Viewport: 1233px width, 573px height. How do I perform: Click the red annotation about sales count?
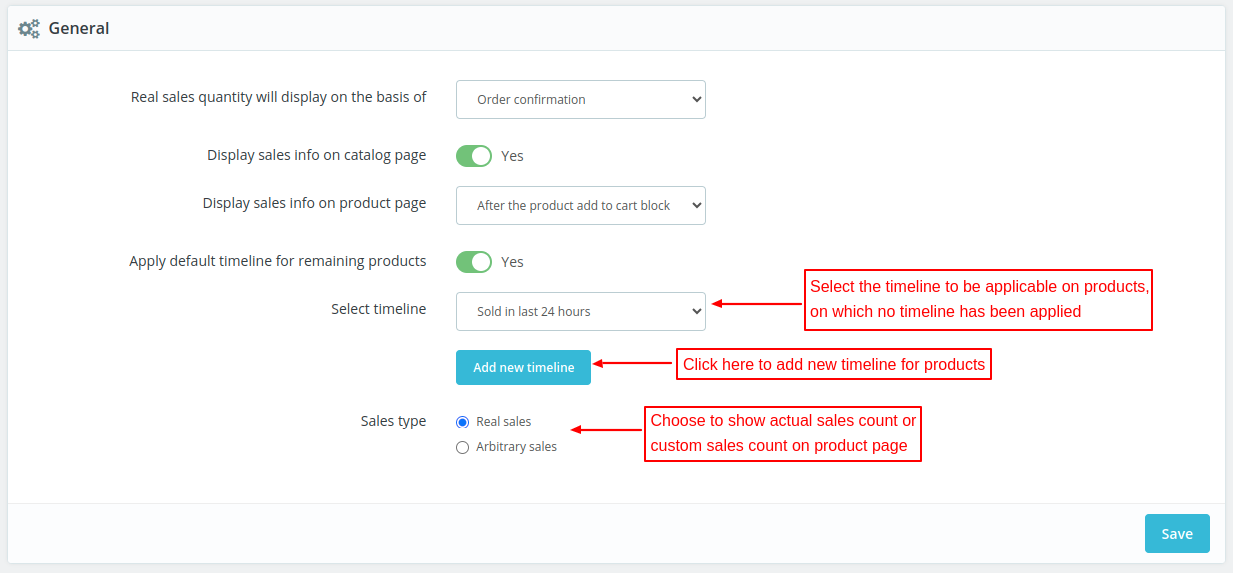(782, 433)
